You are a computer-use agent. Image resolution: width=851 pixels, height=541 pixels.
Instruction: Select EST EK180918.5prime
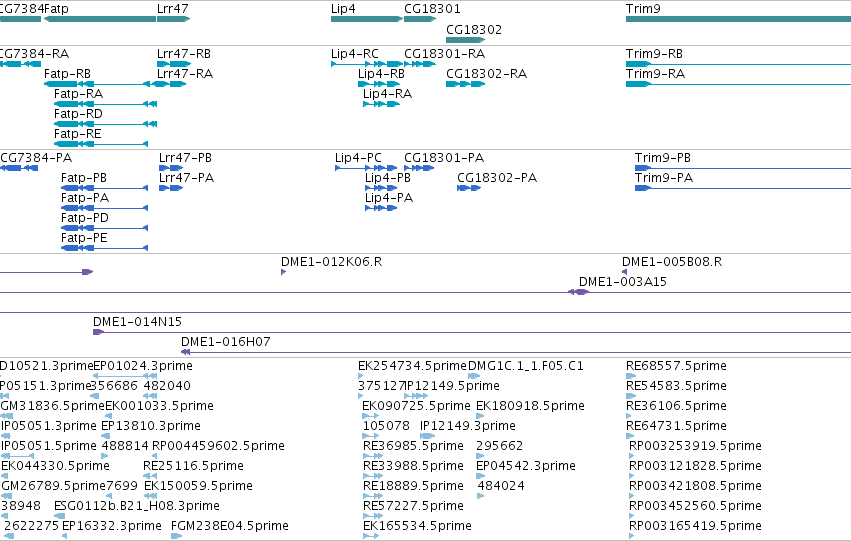(479, 416)
